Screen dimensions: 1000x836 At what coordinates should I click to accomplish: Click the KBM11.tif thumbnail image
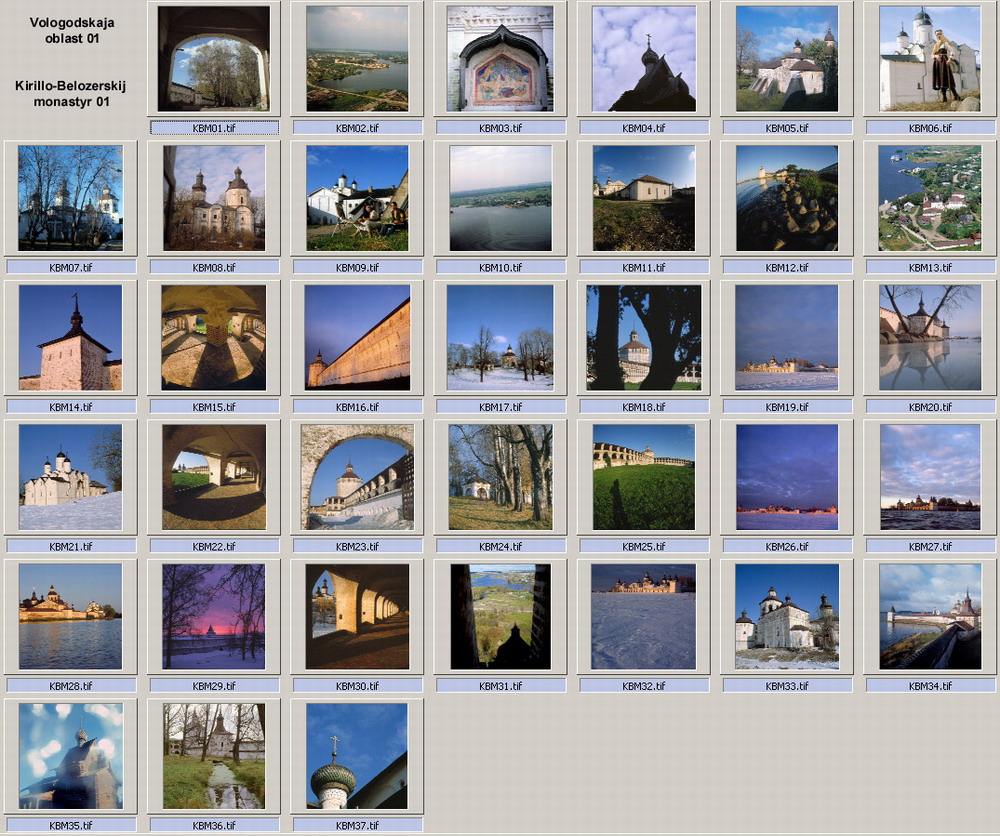(x=644, y=198)
